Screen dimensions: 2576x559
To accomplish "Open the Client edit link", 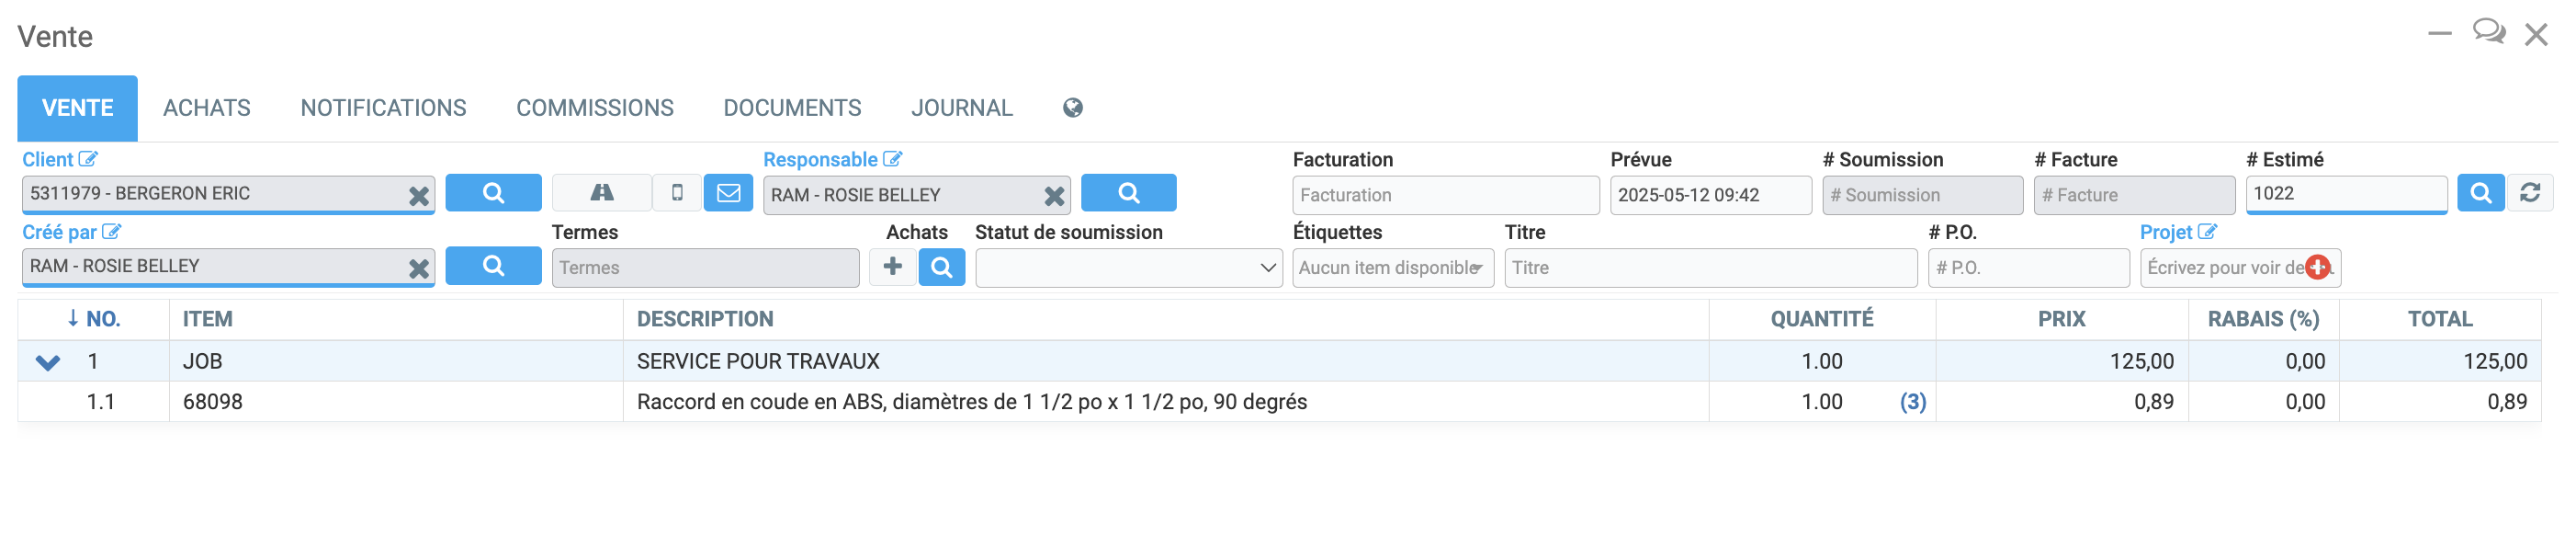I will 88,159.
